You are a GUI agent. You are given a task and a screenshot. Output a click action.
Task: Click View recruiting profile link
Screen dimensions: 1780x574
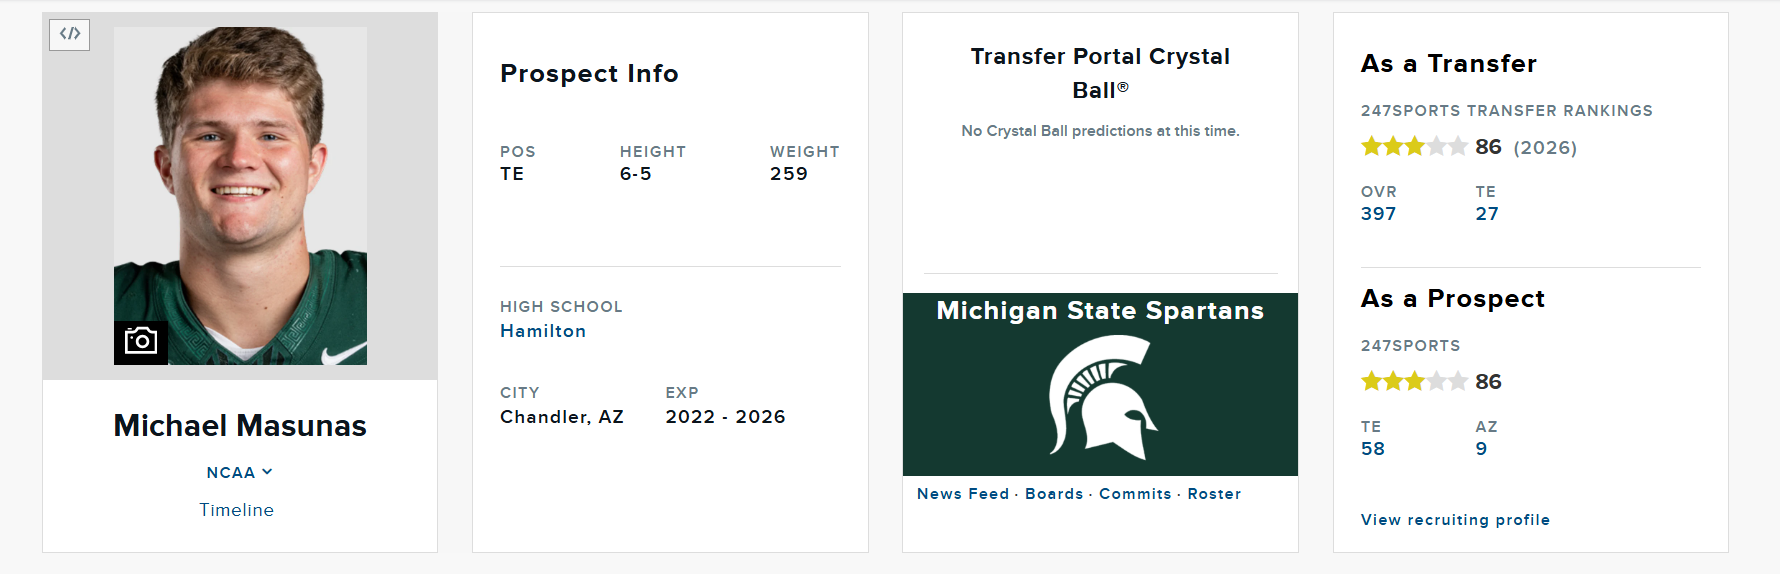tap(1455, 520)
